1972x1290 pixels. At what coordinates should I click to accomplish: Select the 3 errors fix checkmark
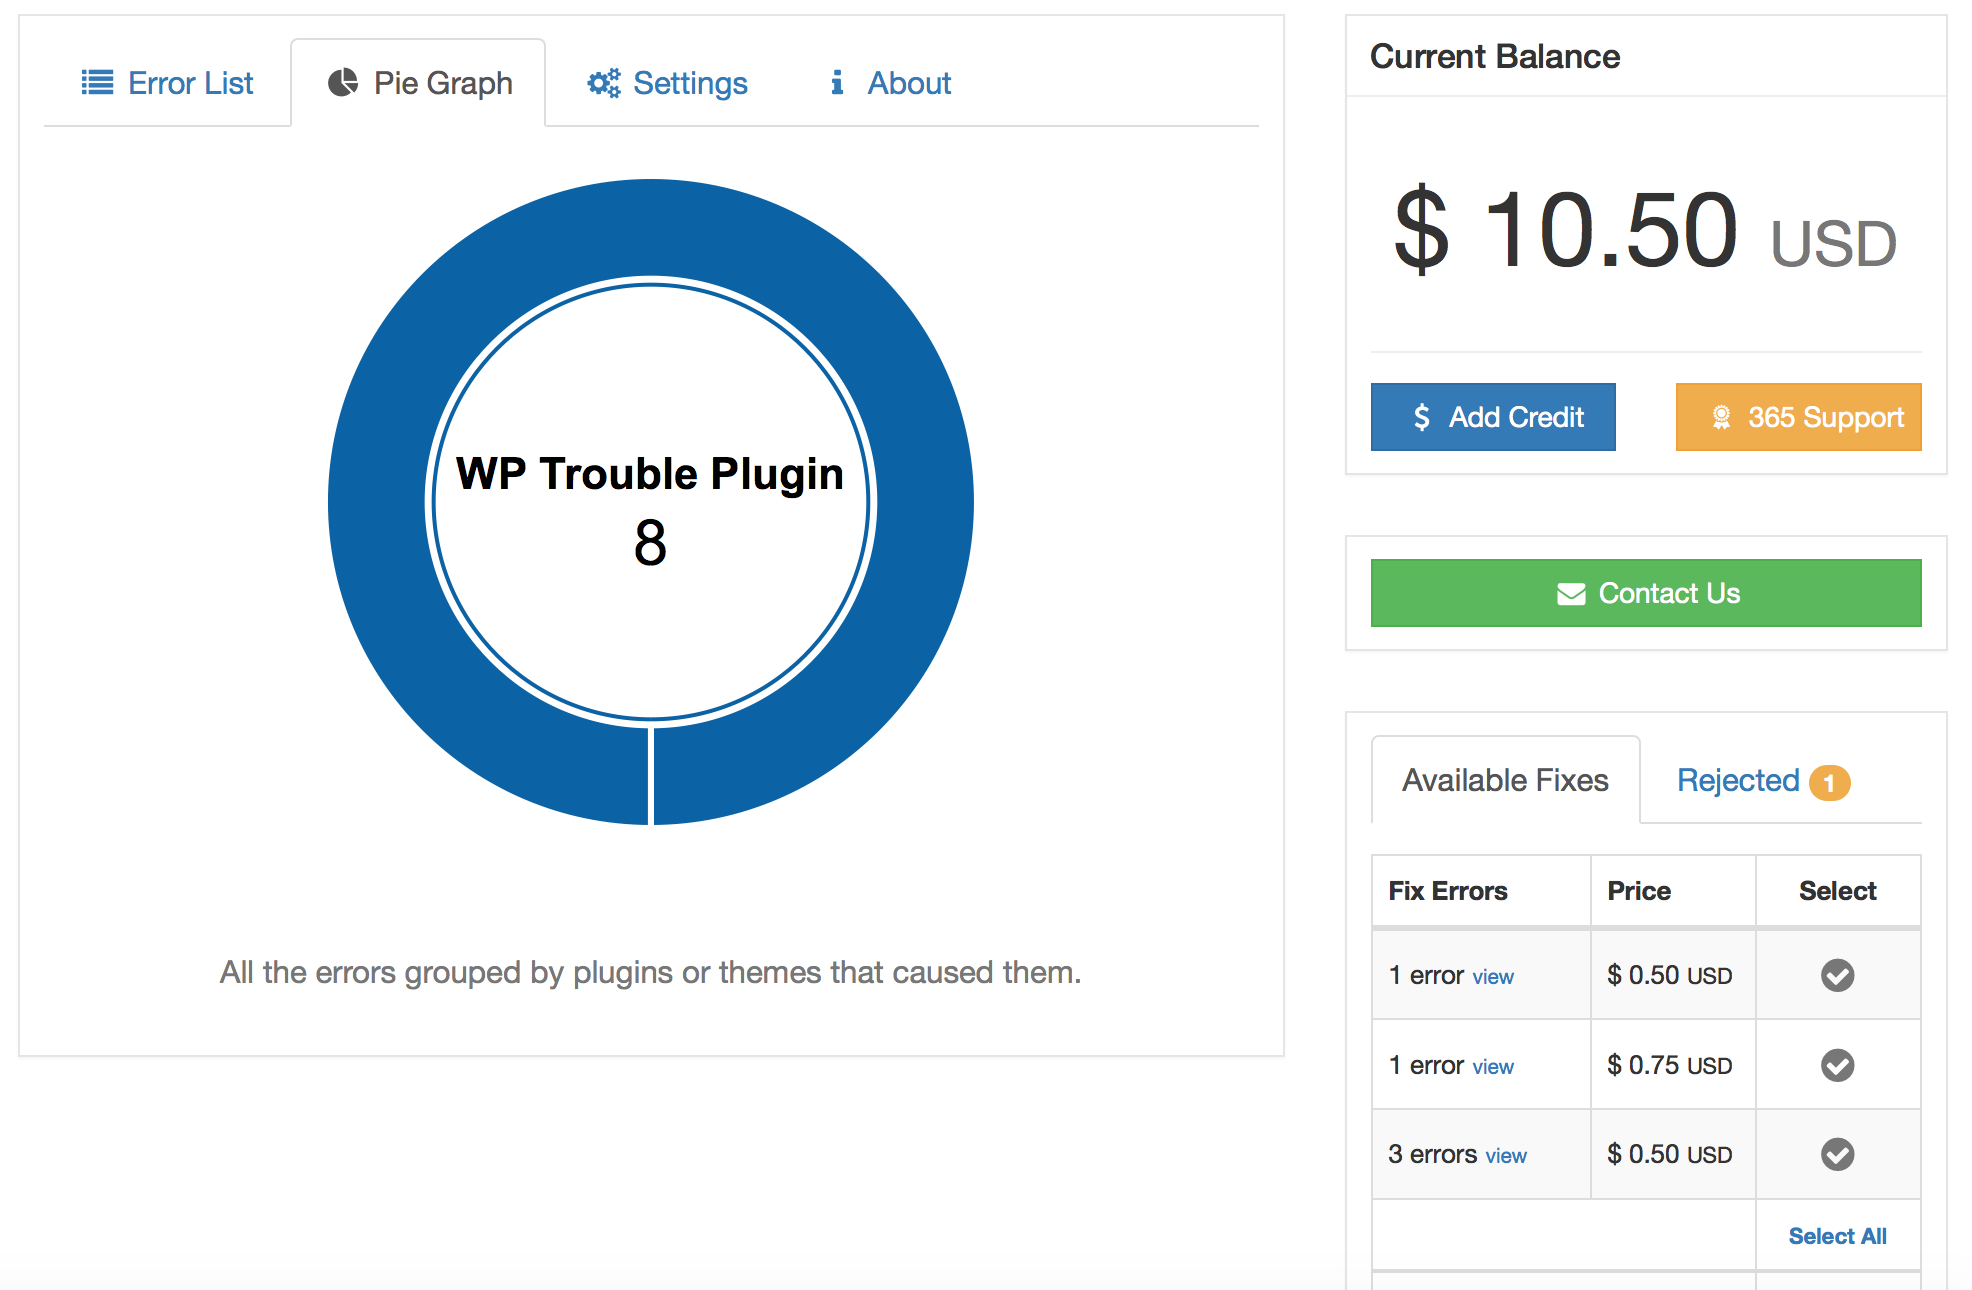click(x=1837, y=1154)
